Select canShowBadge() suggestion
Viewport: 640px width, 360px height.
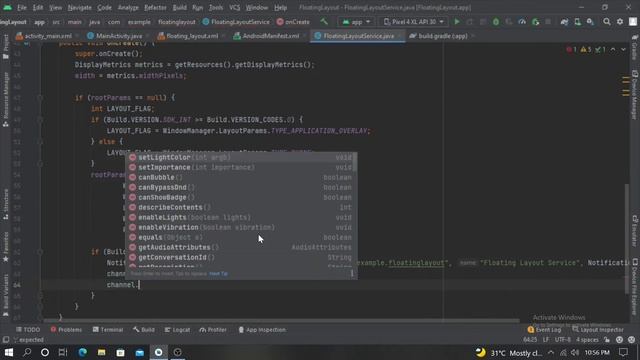(241, 197)
